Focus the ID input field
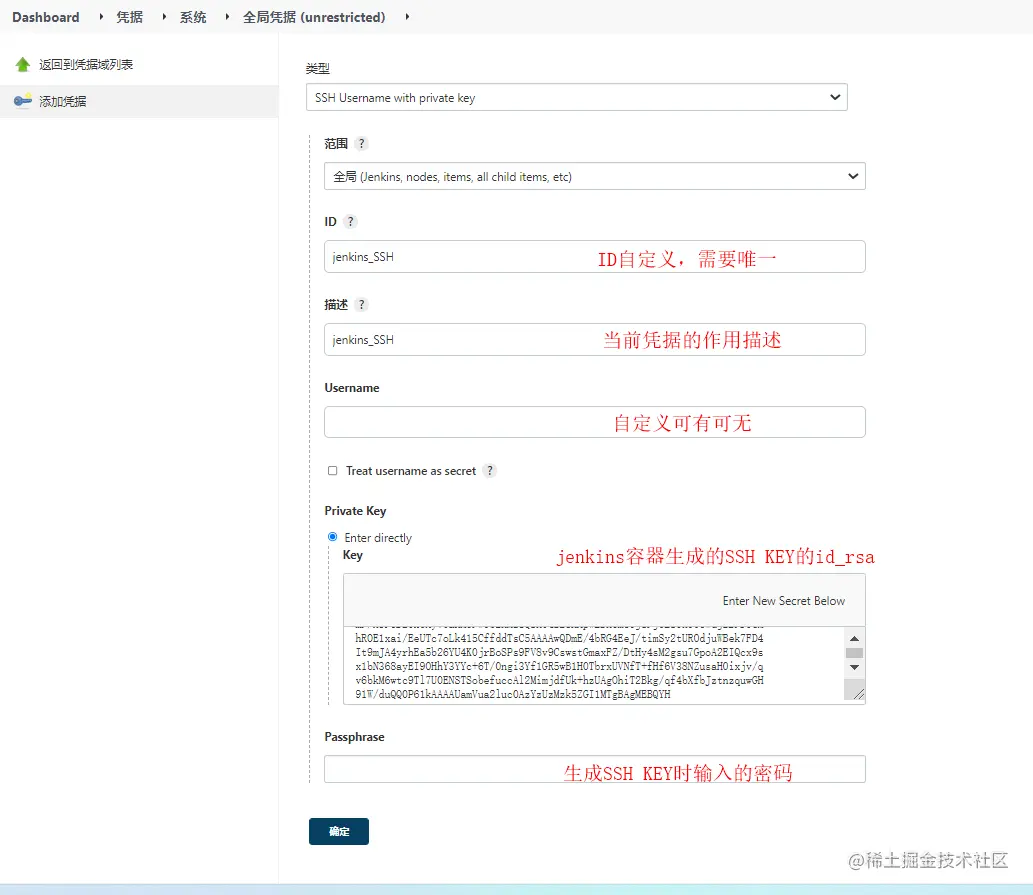The width and height of the screenshot is (1033, 895). pos(594,257)
